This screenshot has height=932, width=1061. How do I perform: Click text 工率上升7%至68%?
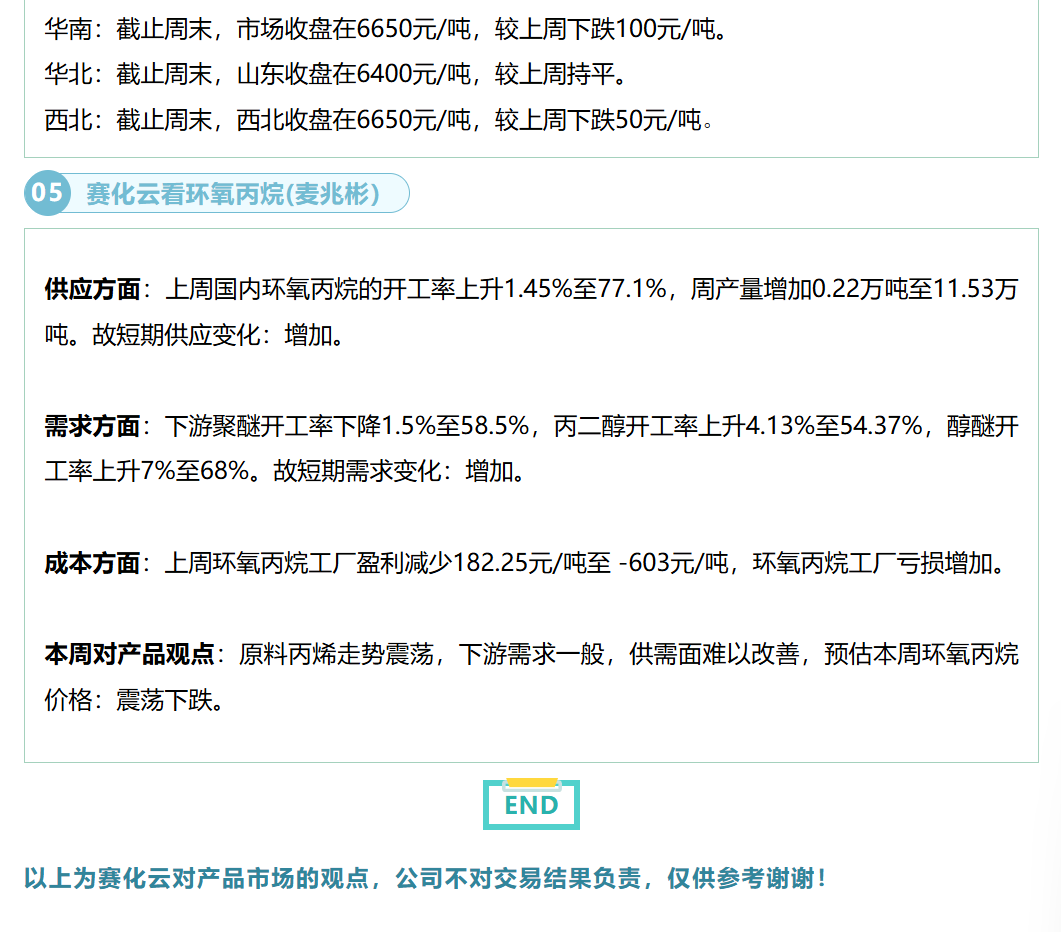pyautogui.click(x=147, y=471)
